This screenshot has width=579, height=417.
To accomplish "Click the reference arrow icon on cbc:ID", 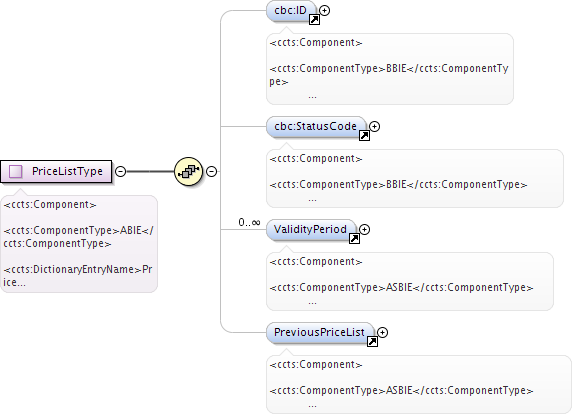I will pyautogui.click(x=314, y=20).
